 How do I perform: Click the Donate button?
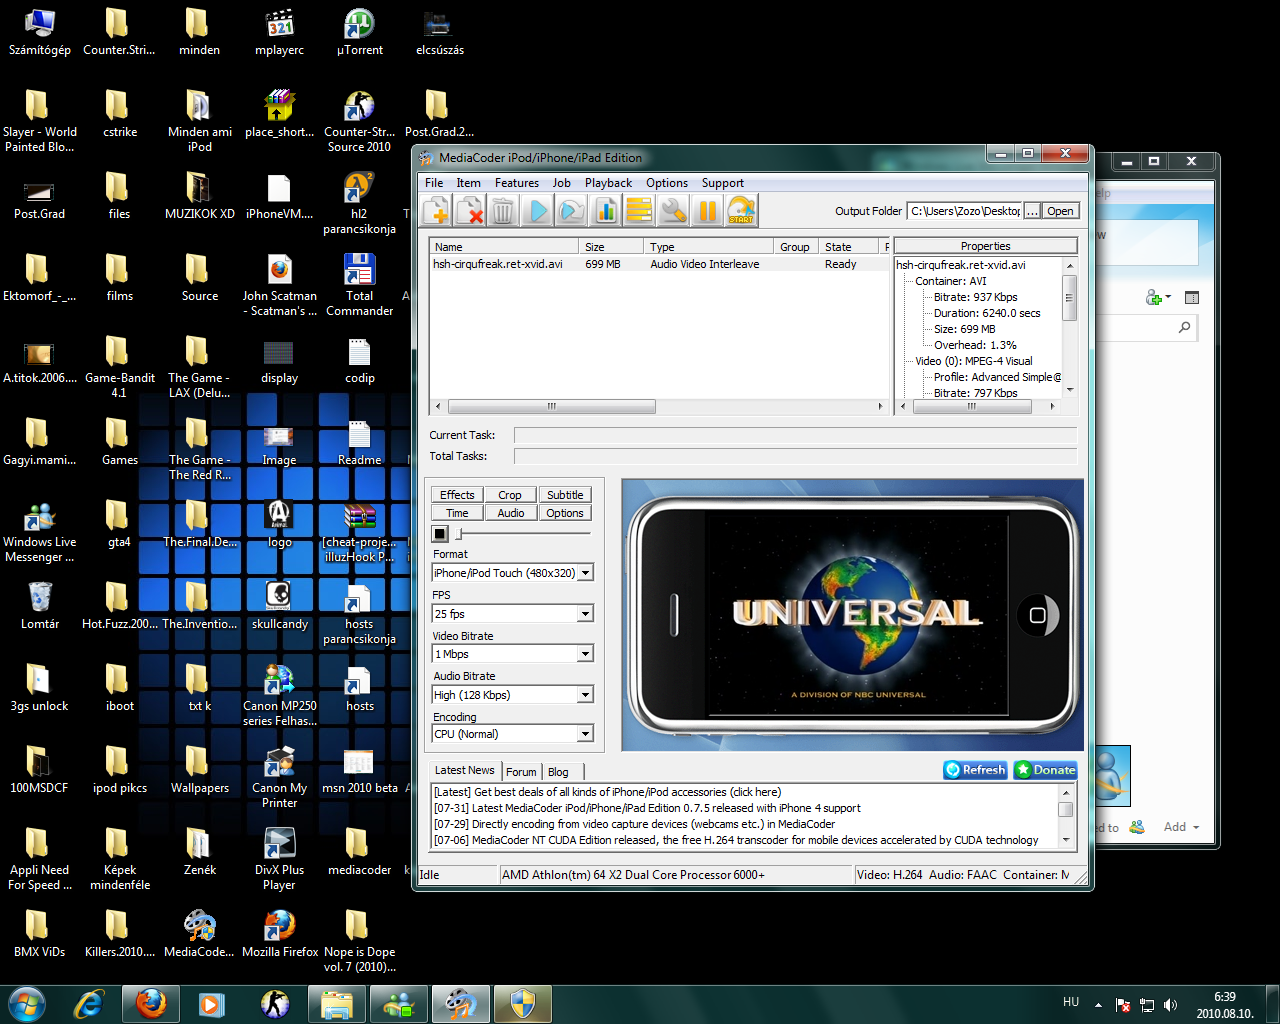1045,770
